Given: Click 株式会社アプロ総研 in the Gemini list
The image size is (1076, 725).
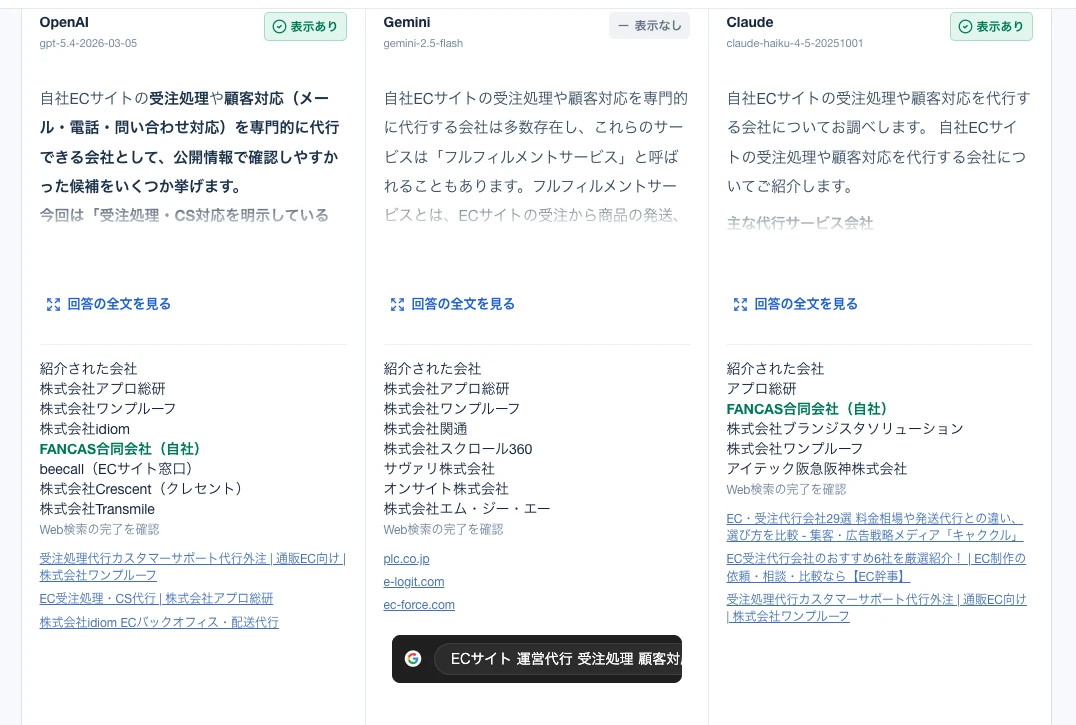Looking at the screenshot, I should (x=447, y=389).
